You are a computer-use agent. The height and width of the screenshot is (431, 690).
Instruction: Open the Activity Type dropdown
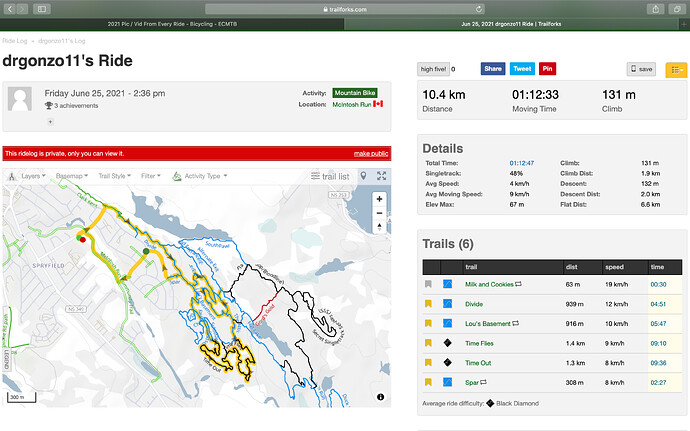(201, 176)
